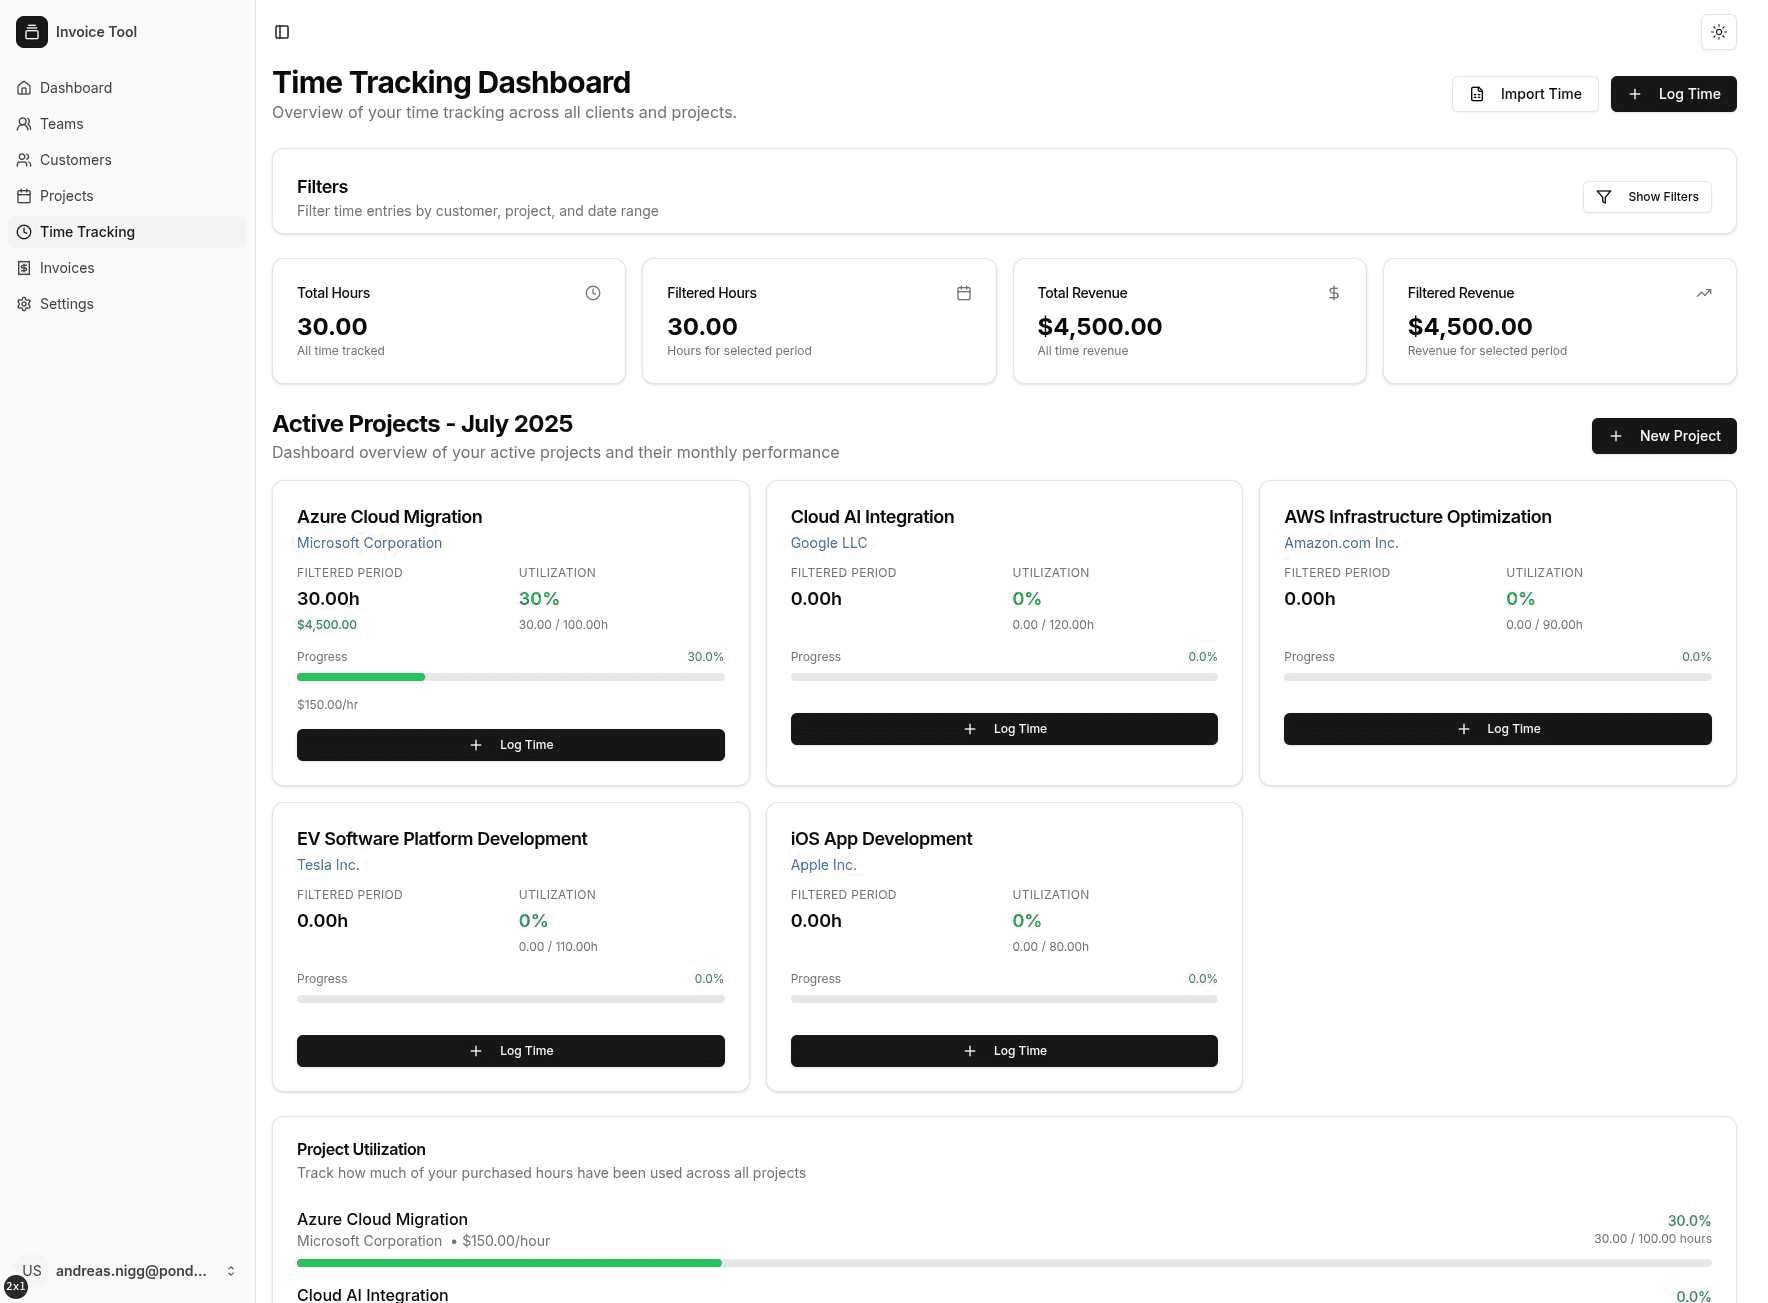Select the Teams icon in the sidebar

pyautogui.click(x=23, y=123)
